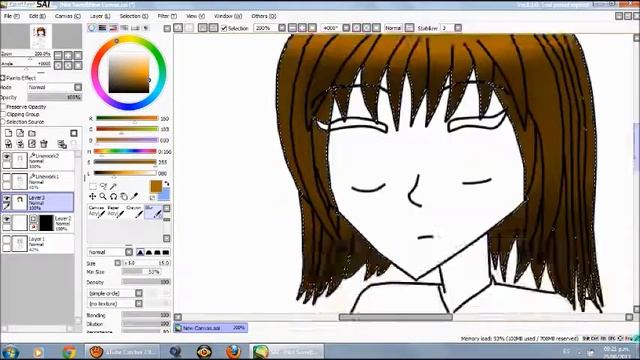Viewport: 640px width, 360px height.
Task: Click the navigator canvas thumbnail
Action: (x=41, y=36)
